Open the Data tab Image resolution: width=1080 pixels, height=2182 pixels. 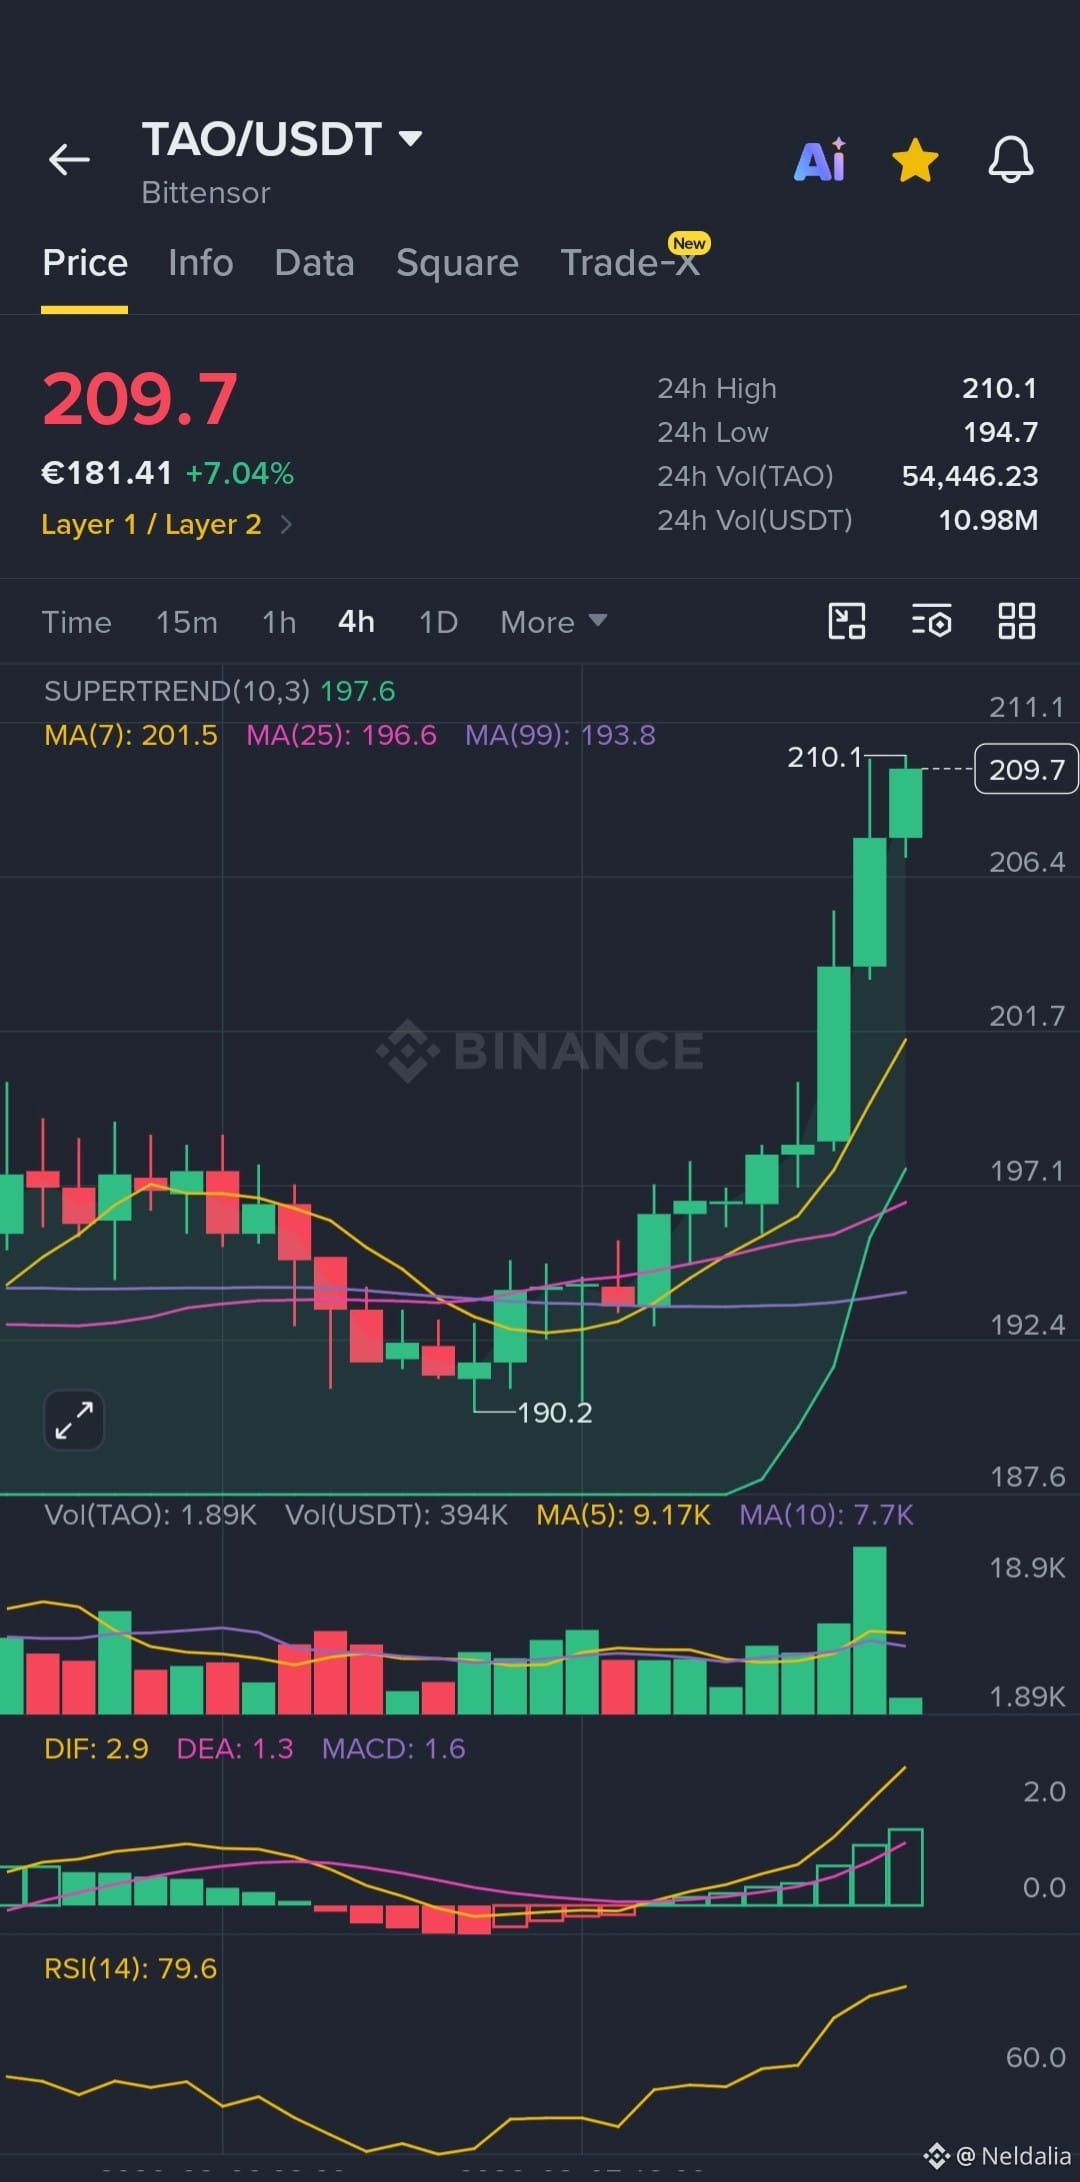tap(314, 263)
